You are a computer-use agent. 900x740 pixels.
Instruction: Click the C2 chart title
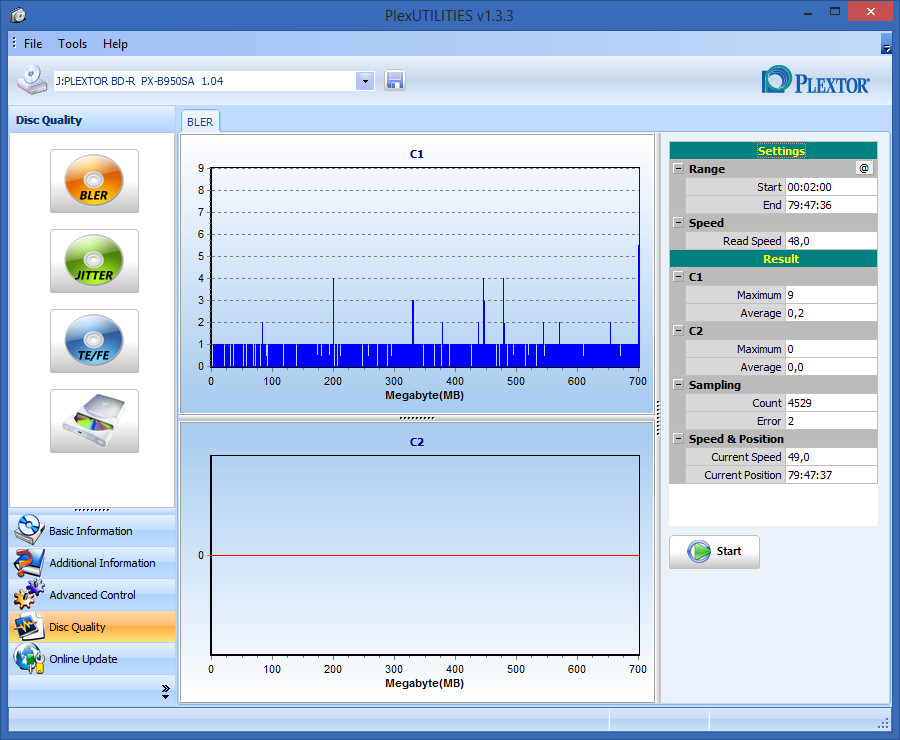(x=417, y=442)
